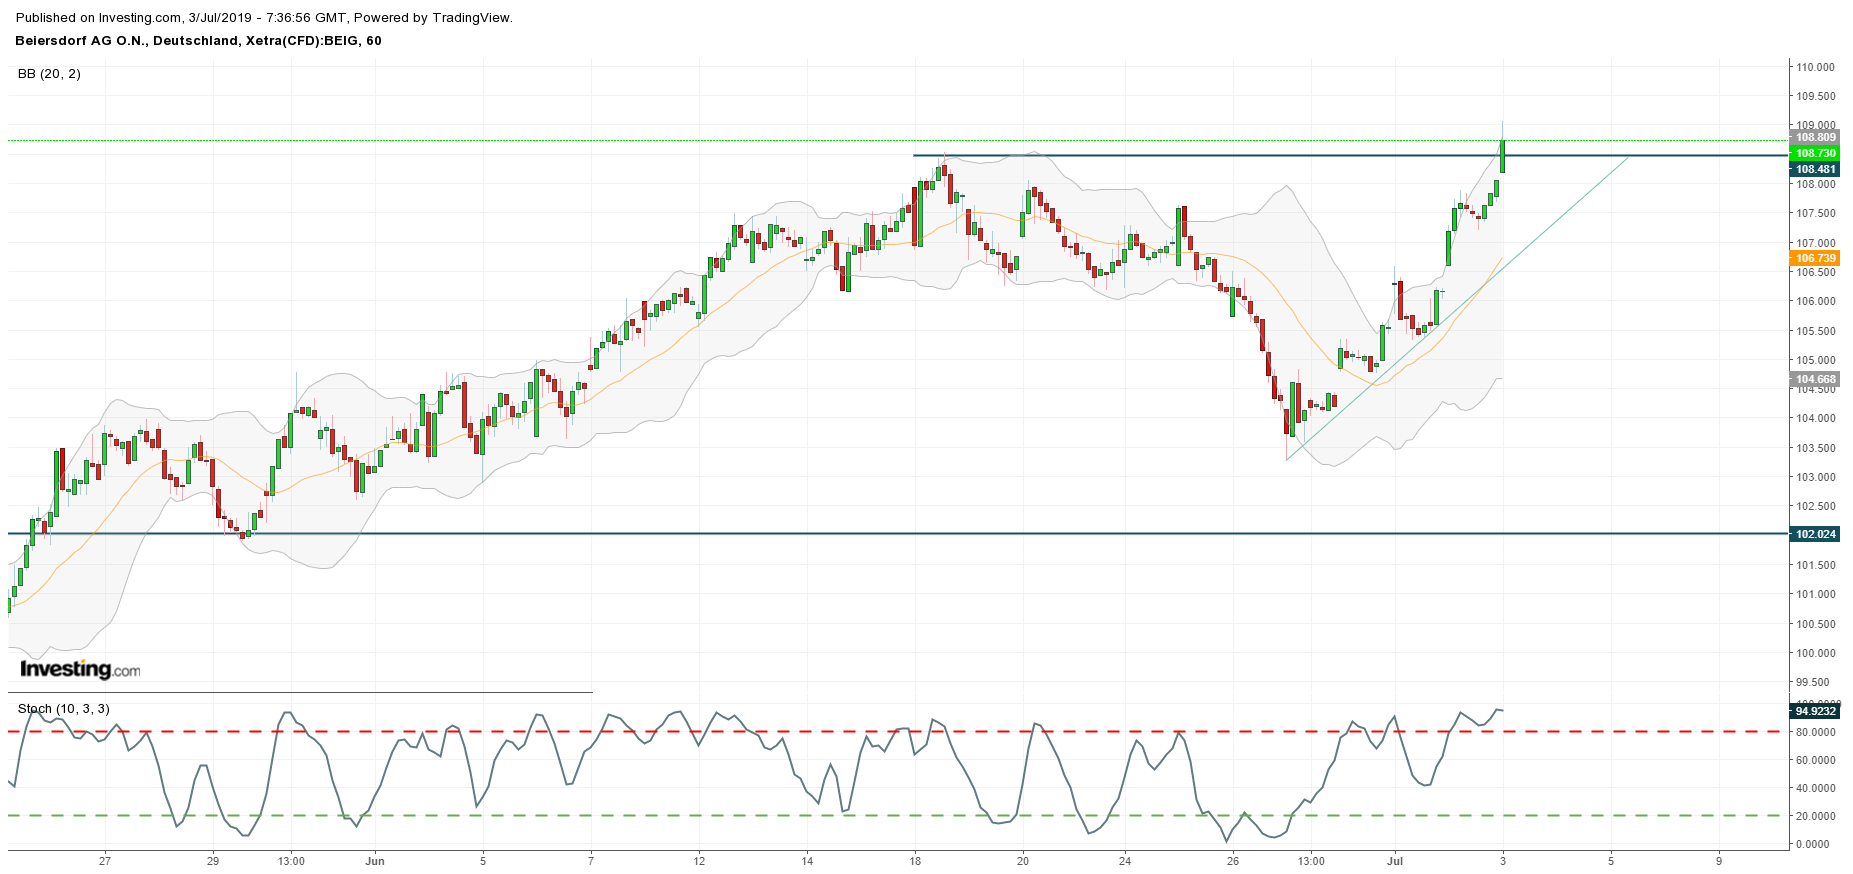Click the 108.481 resistance level label
Image resolution: width=1853 pixels, height=874 pixels.
tap(1815, 169)
